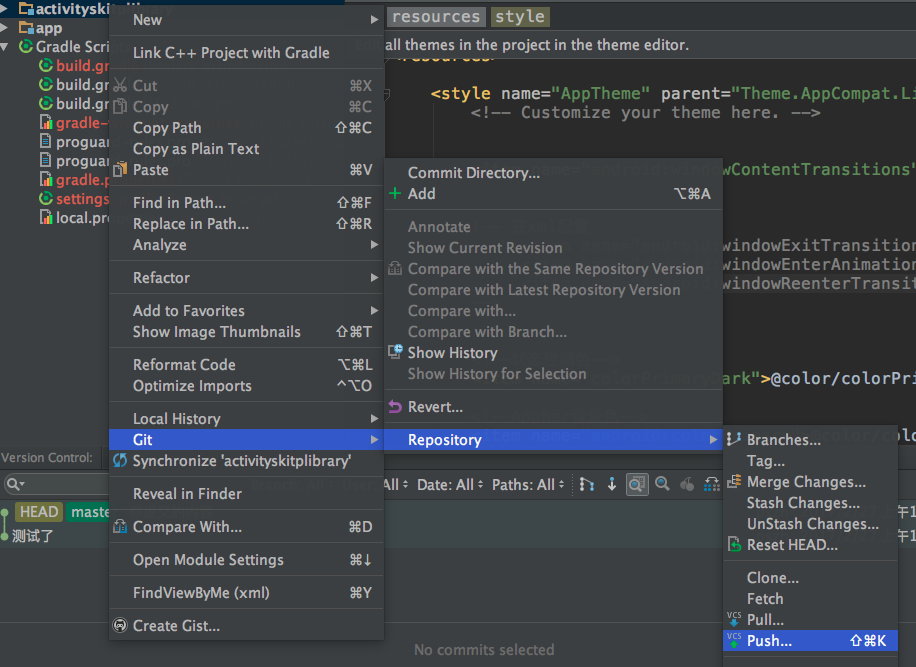
Task: Run Reformat Code
Action: pyautogui.click(x=247, y=365)
